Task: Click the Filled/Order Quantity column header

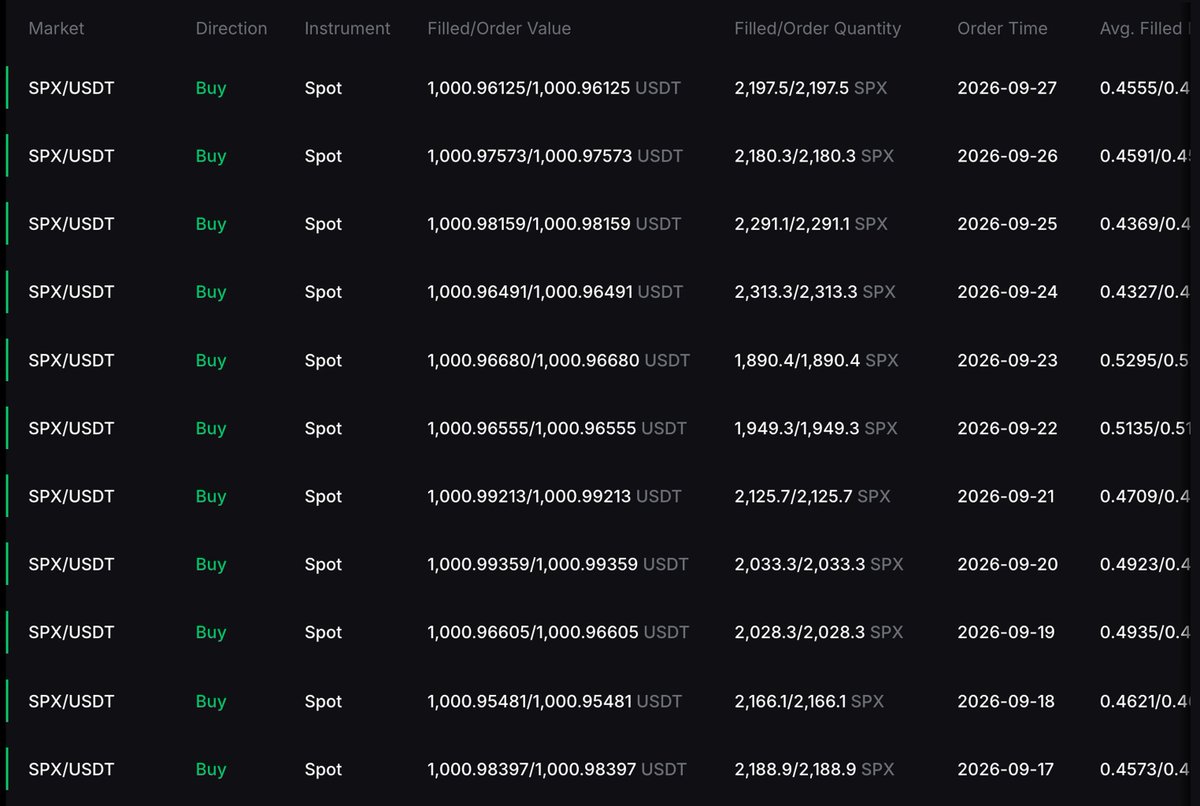Action: click(817, 28)
